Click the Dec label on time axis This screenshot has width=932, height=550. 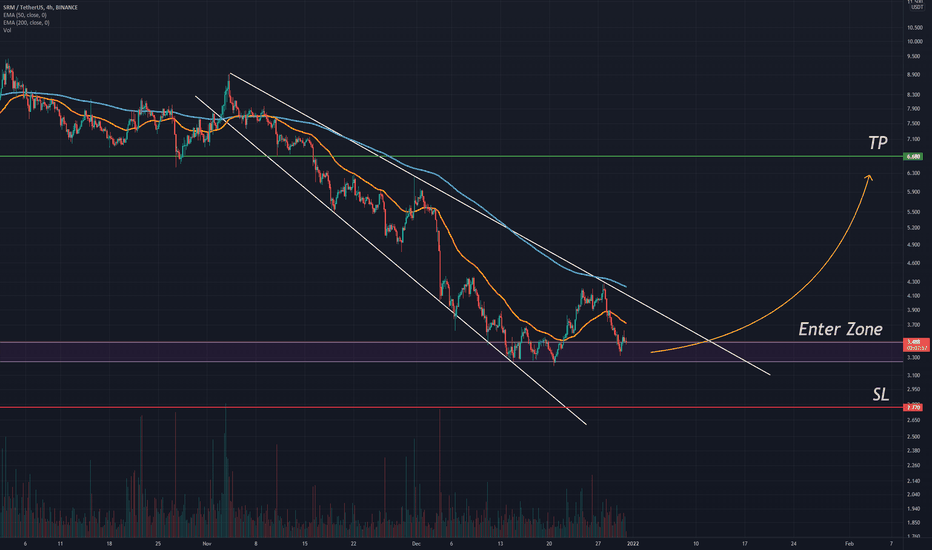(416, 543)
